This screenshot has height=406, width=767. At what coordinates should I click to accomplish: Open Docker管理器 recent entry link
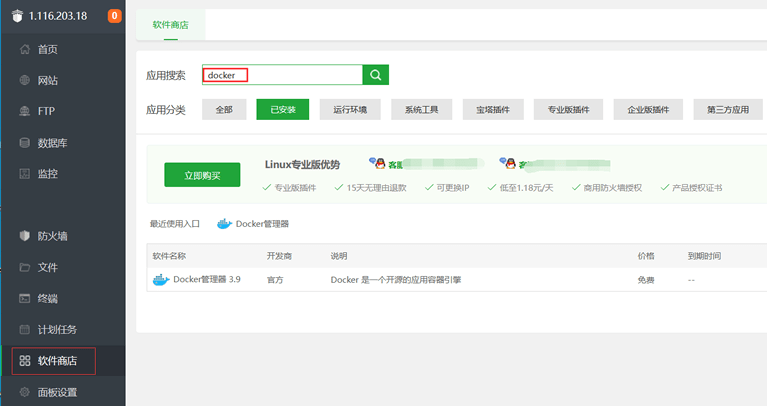pyautogui.click(x=262, y=224)
